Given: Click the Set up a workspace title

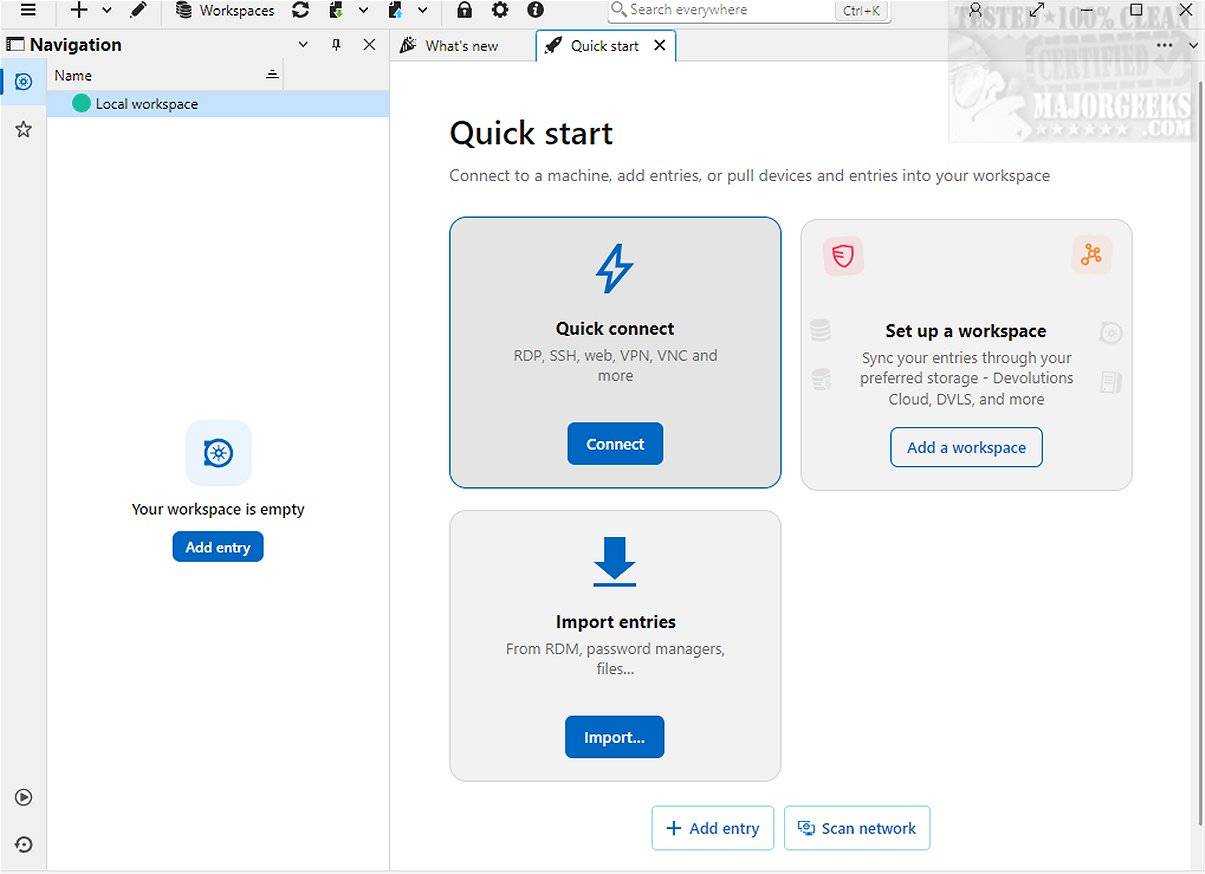Looking at the screenshot, I should pyautogui.click(x=966, y=331).
